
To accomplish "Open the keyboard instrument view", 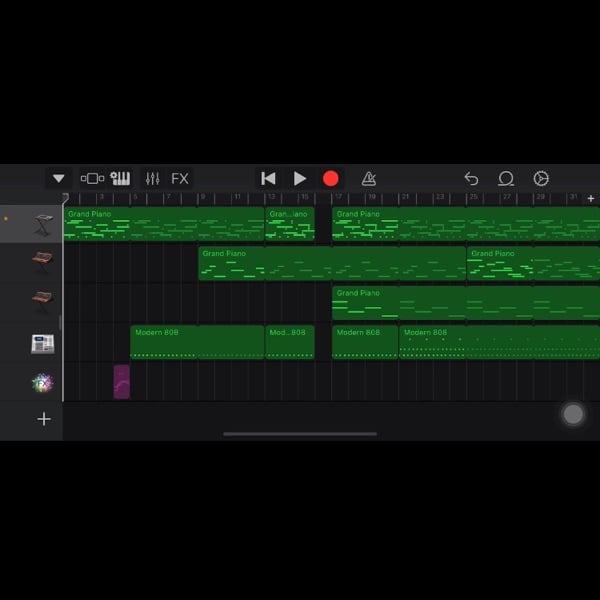I will 120,178.
